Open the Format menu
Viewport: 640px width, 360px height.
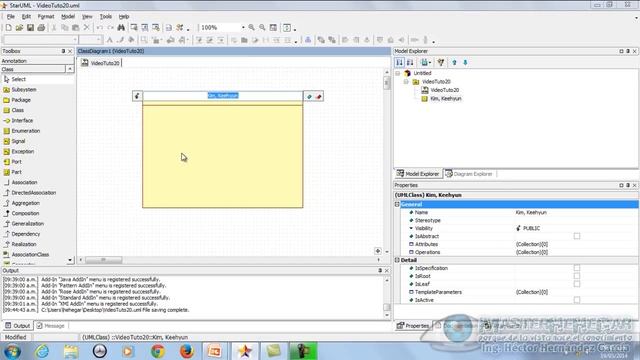[x=46, y=17]
